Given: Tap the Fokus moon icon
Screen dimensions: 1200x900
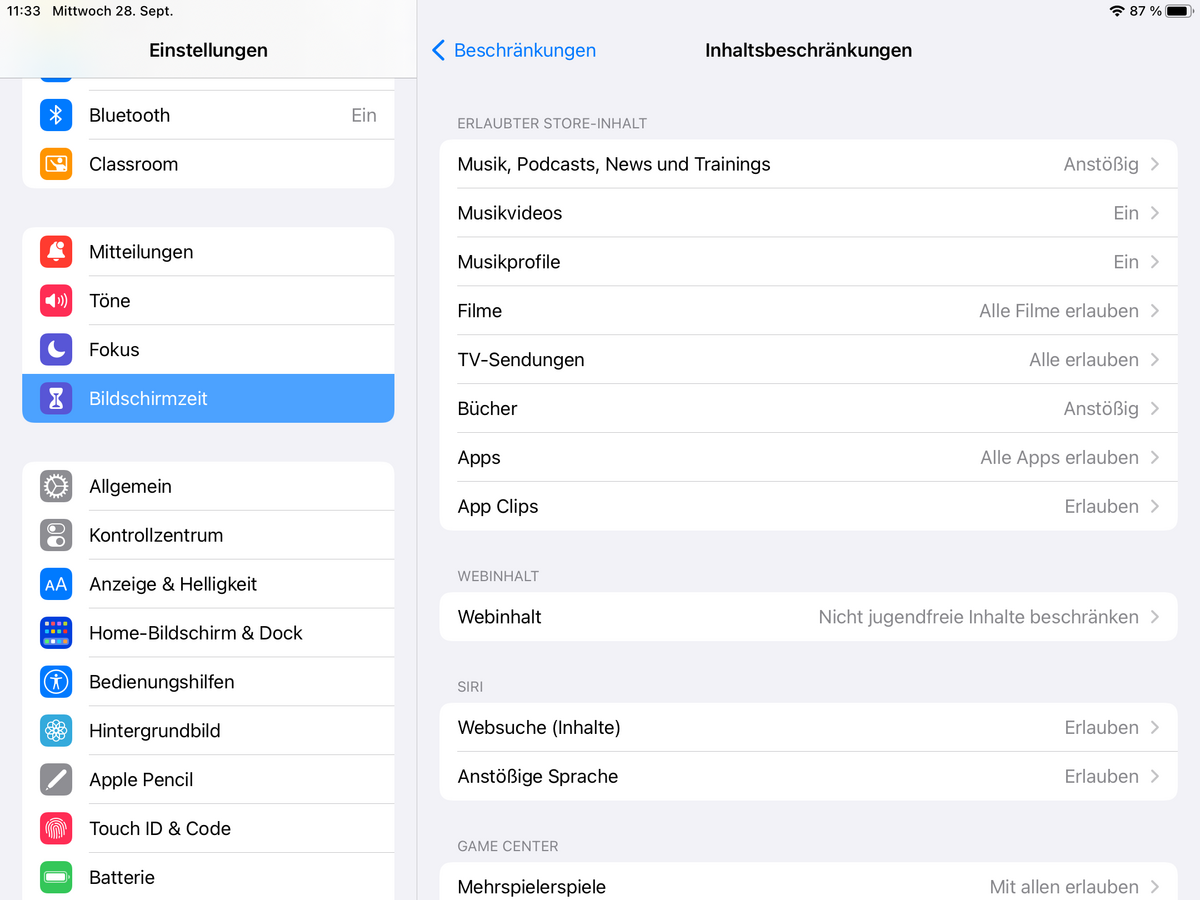Looking at the screenshot, I should click(56, 350).
